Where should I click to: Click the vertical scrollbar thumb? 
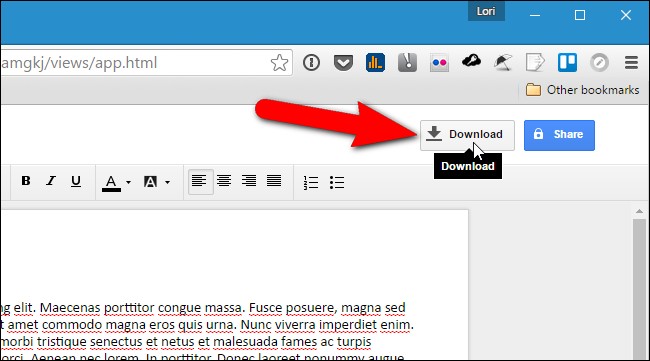639,289
